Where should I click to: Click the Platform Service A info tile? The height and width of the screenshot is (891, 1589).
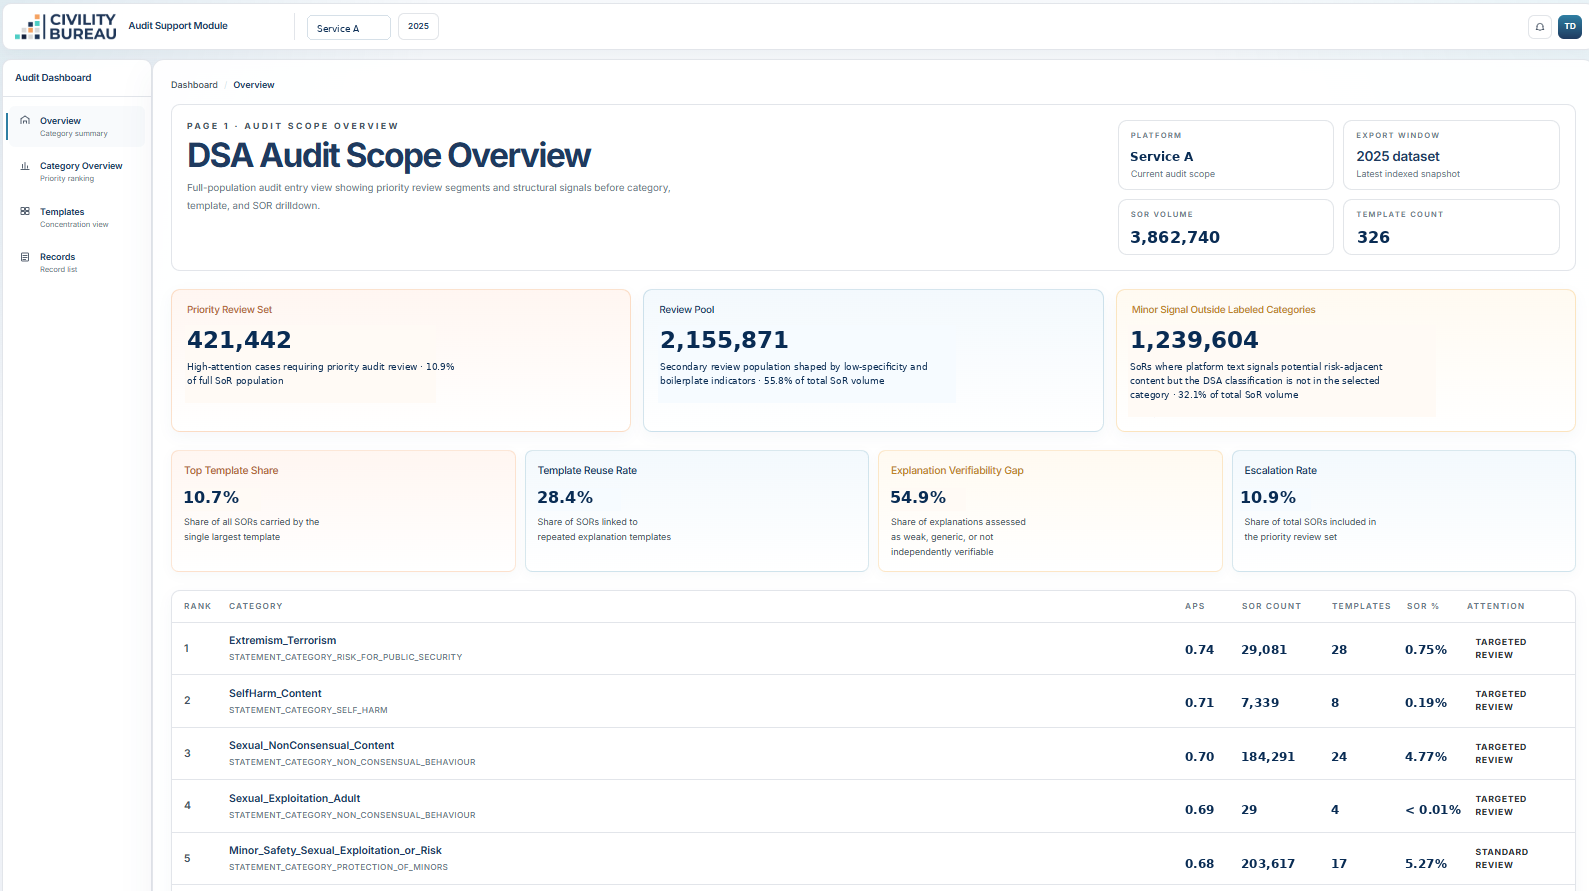tap(1226, 155)
